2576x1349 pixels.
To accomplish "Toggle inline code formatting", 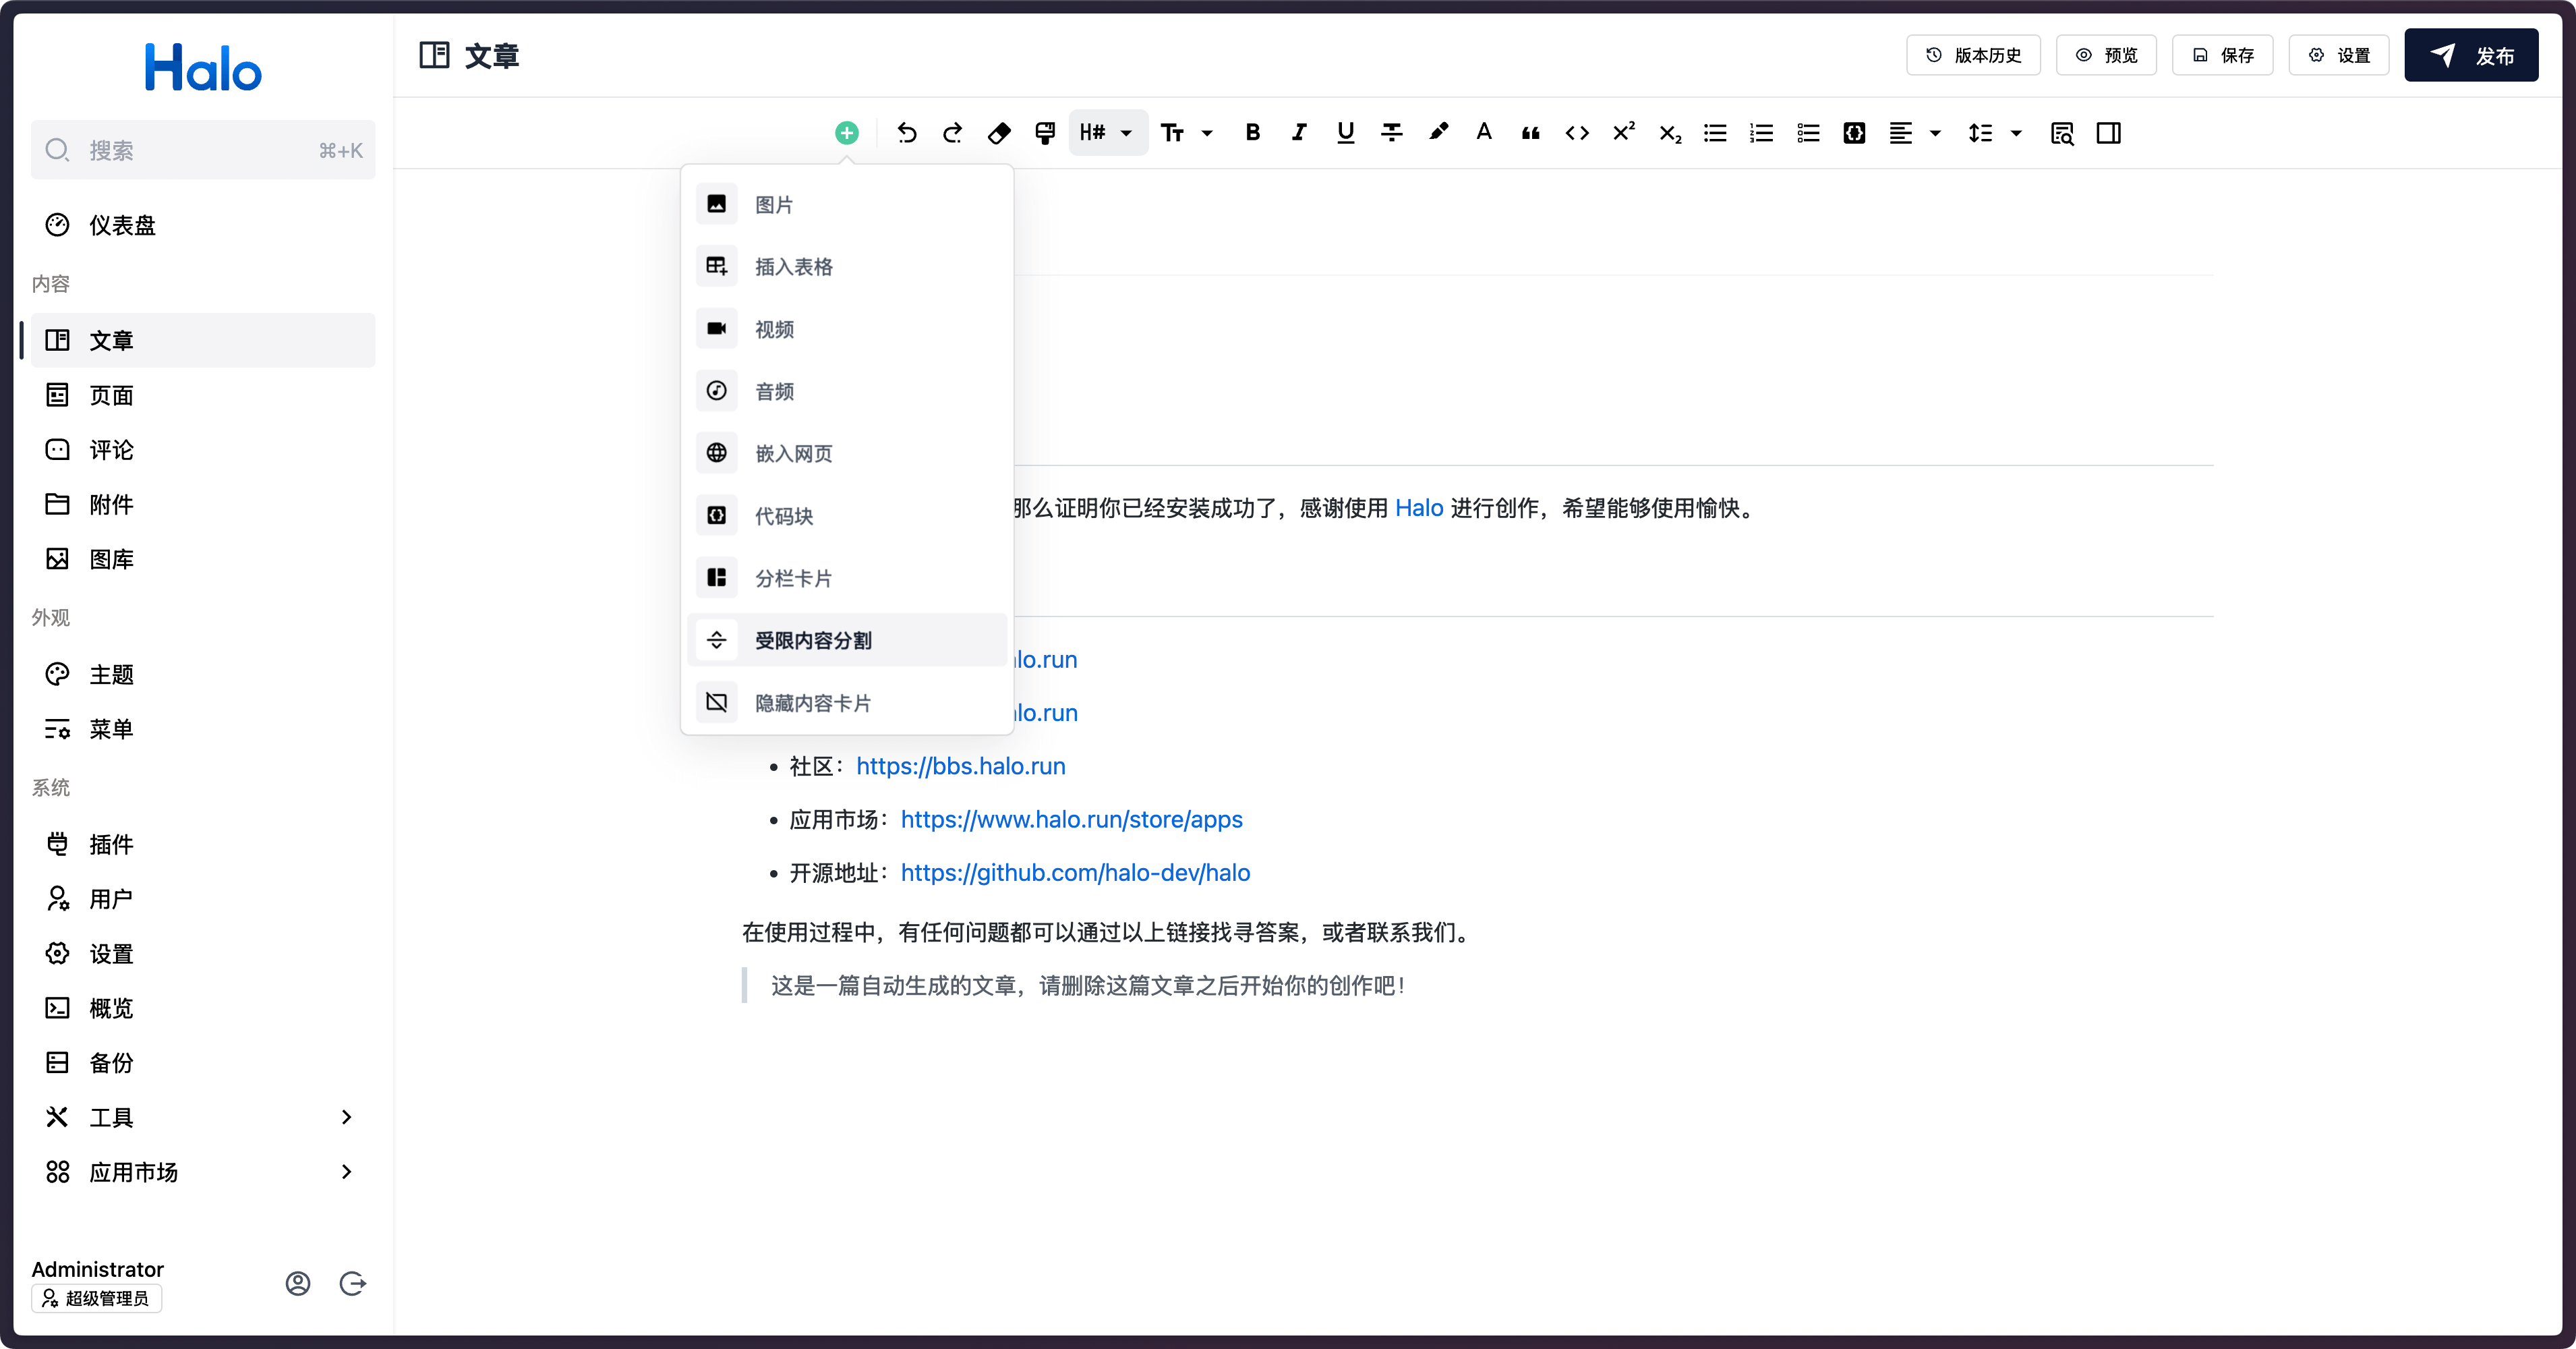I will point(1577,133).
